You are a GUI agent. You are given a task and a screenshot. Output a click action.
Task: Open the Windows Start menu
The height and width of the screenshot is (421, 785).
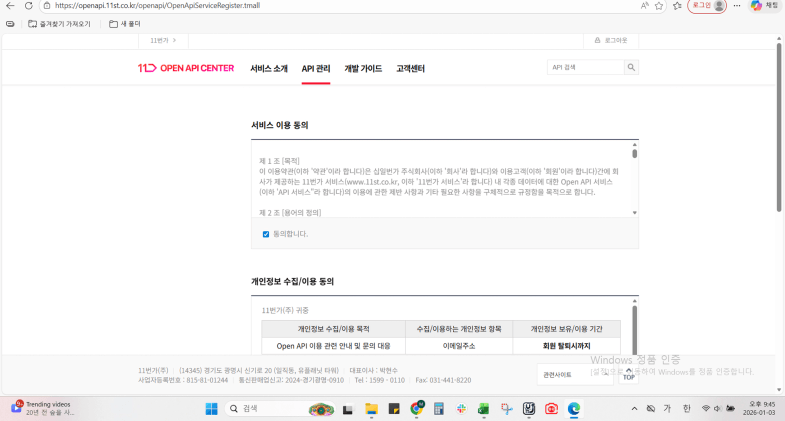point(211,409)
